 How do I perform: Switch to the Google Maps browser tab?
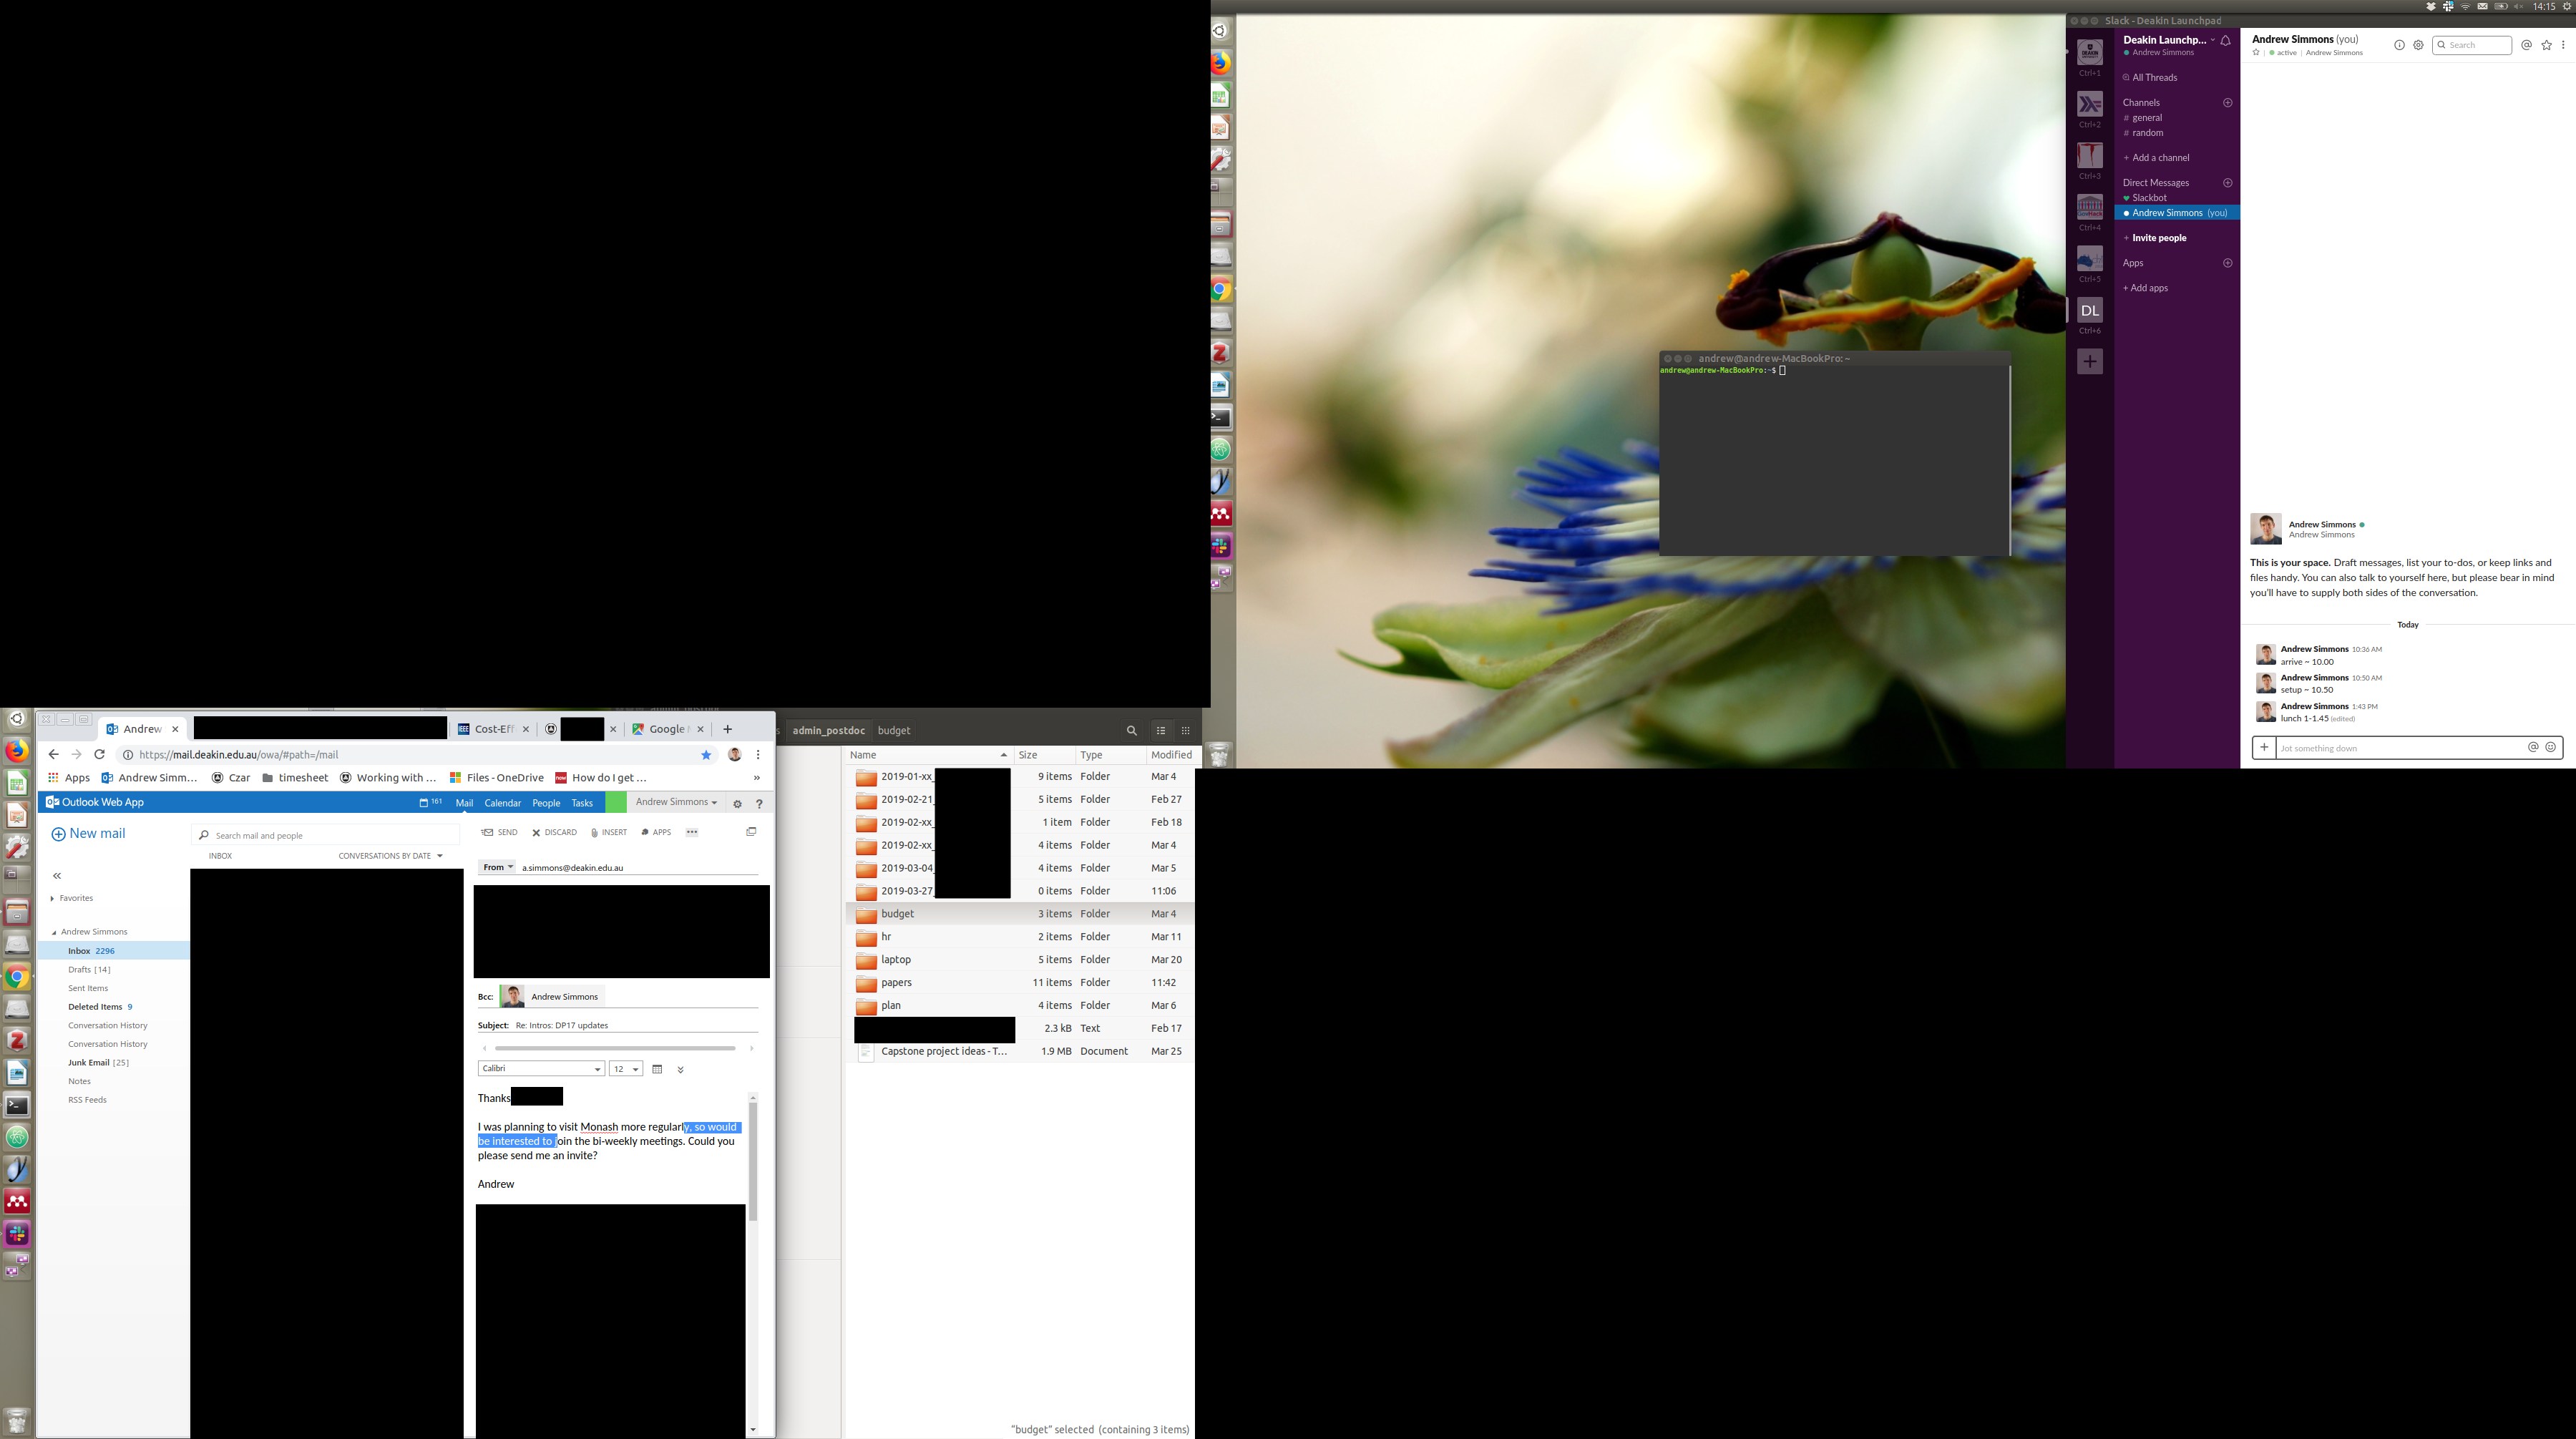pyautogui.click(x=660, y=729)
